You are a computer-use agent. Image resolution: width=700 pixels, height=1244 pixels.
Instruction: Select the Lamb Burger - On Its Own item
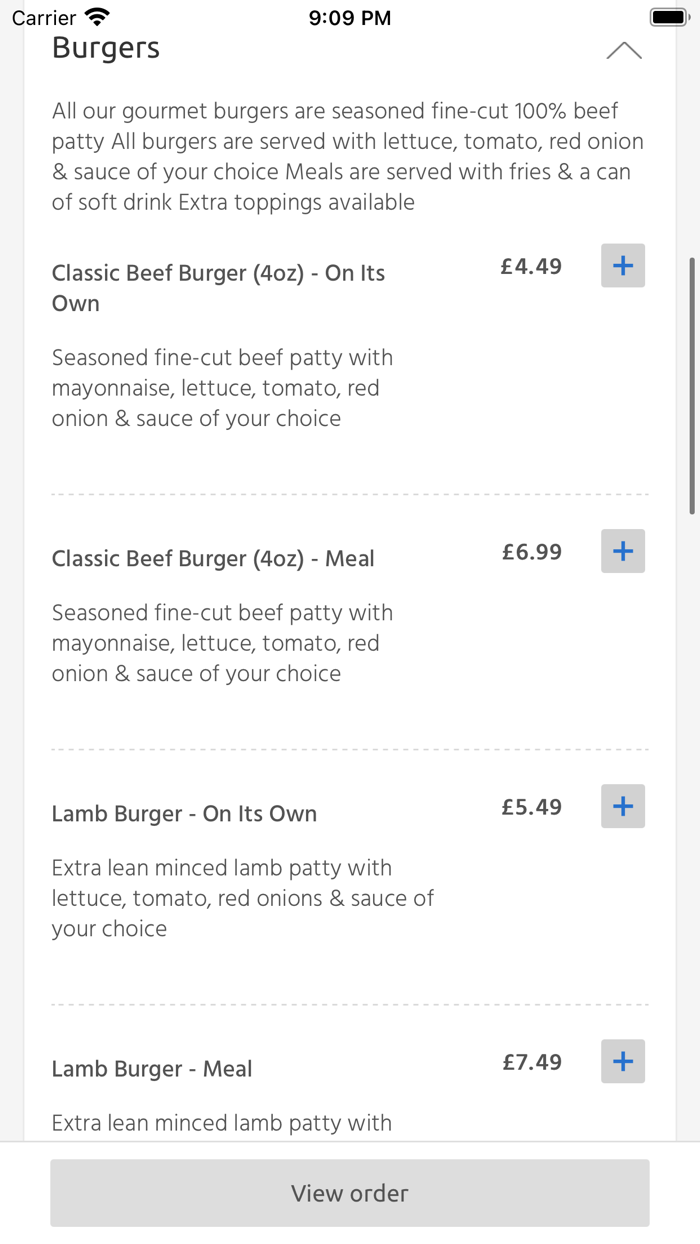[184, 813]
